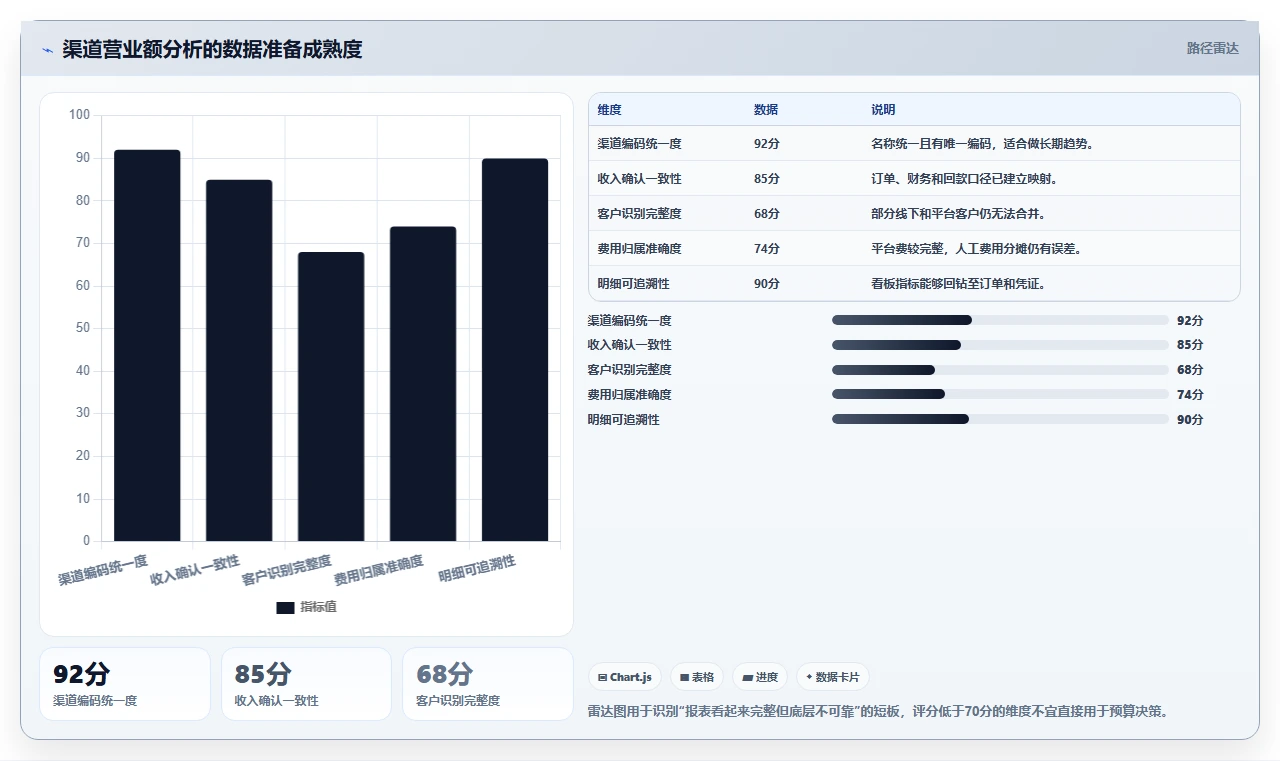Click the header icon beside 渠道营业额分析 title
Viewport: 1280px width, 761px height.
(47, 50)
